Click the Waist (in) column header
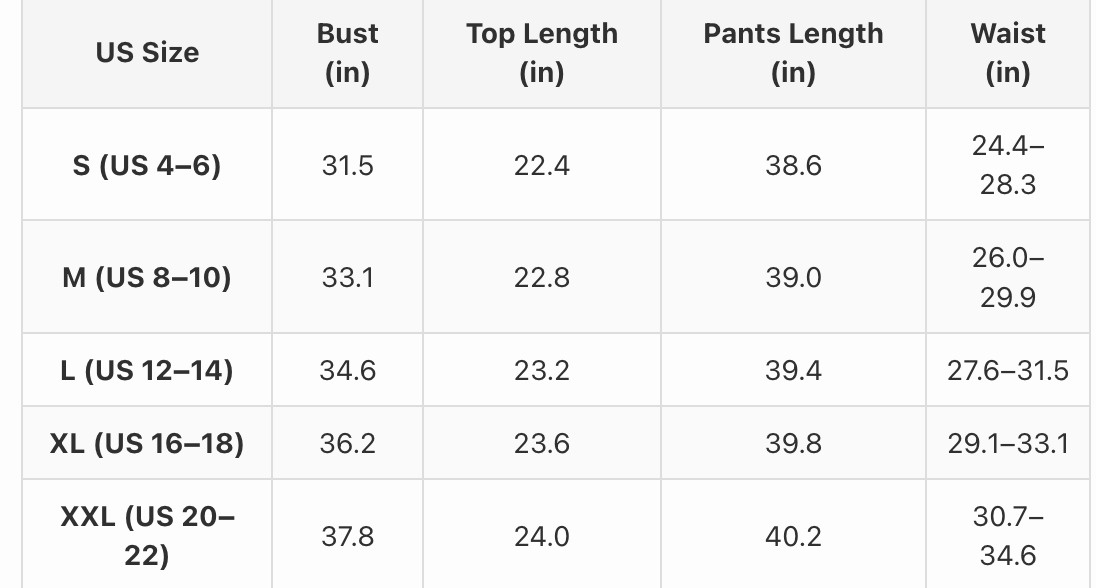Screen dimensions: 1096x588 tap(1008, 52)
